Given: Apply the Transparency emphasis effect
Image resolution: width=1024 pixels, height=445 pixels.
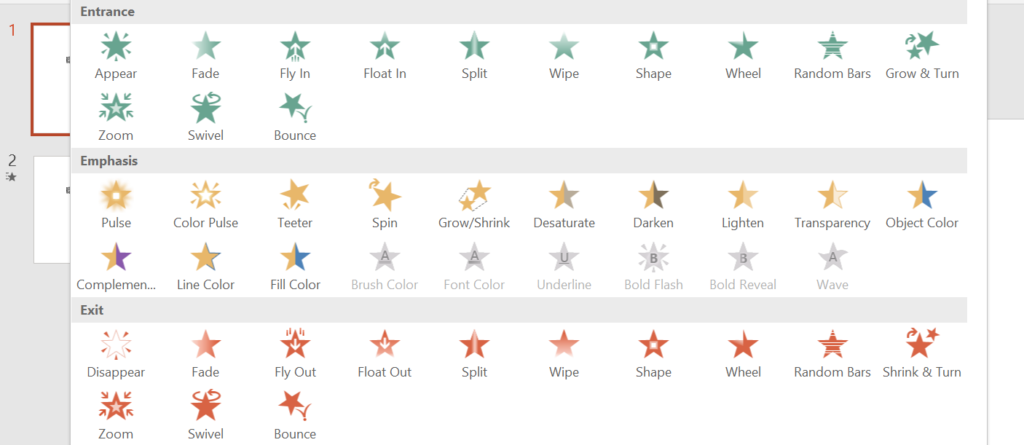Looking at the screenshot, I should pos(832,205).
